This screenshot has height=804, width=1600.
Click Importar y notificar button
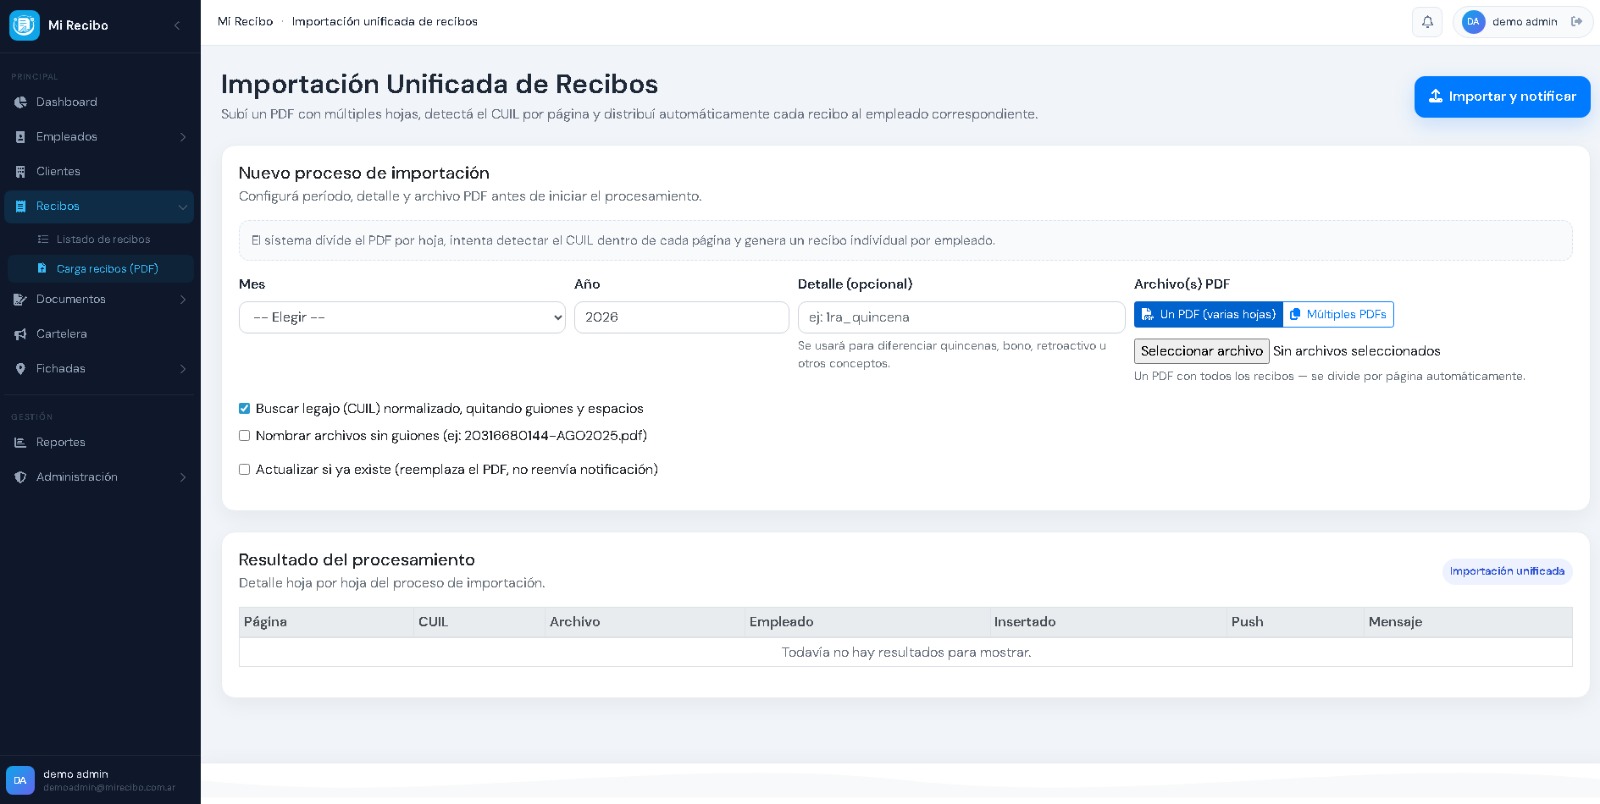[1502, 97]
